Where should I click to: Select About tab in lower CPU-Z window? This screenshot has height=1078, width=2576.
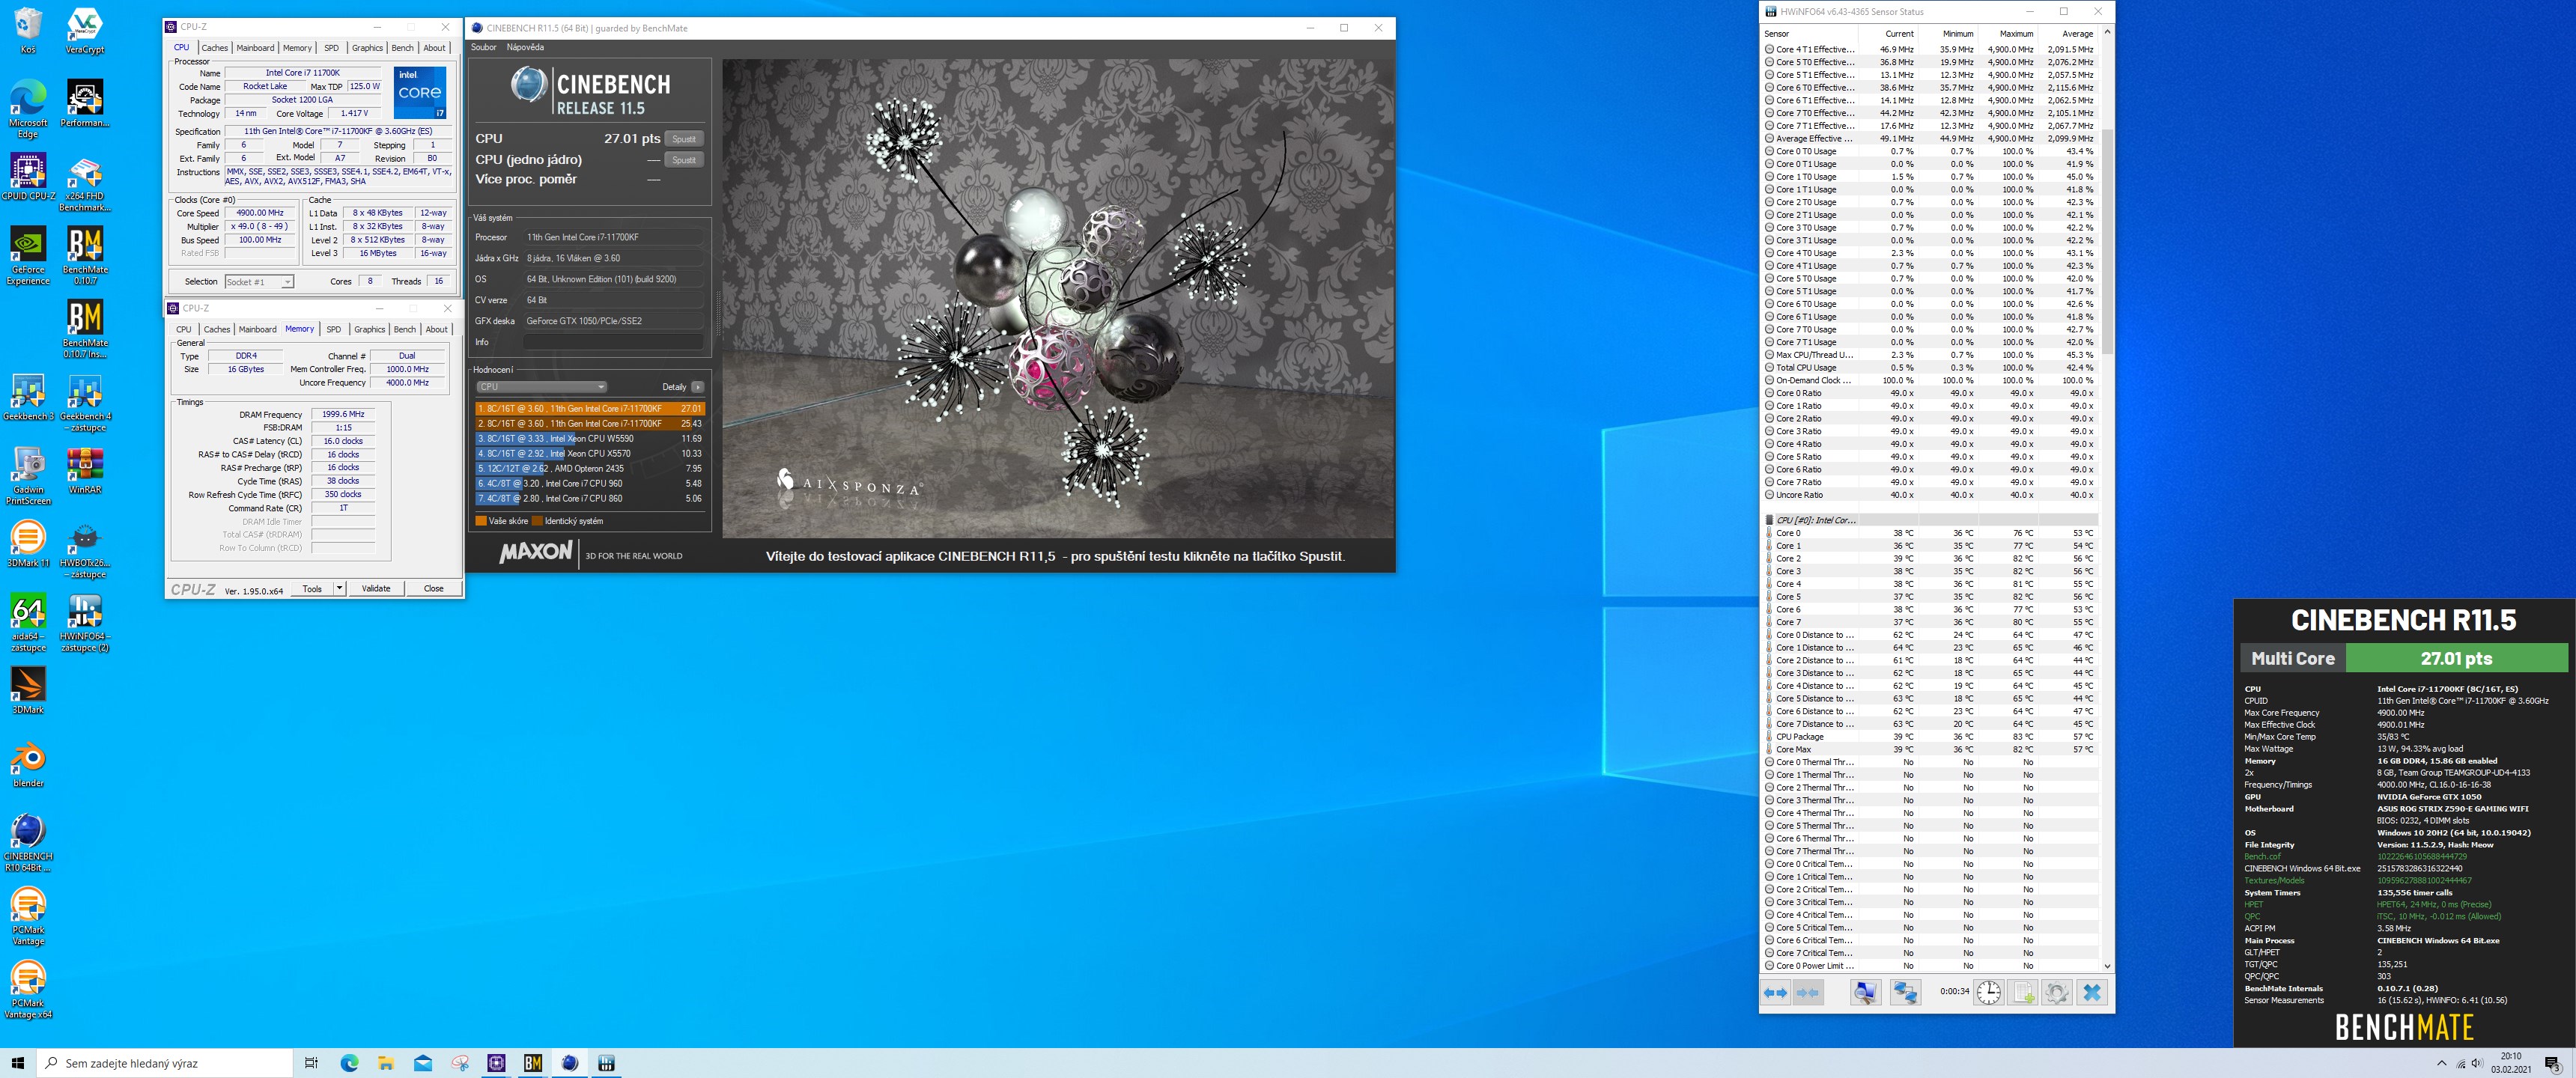(x=437, y=329)
